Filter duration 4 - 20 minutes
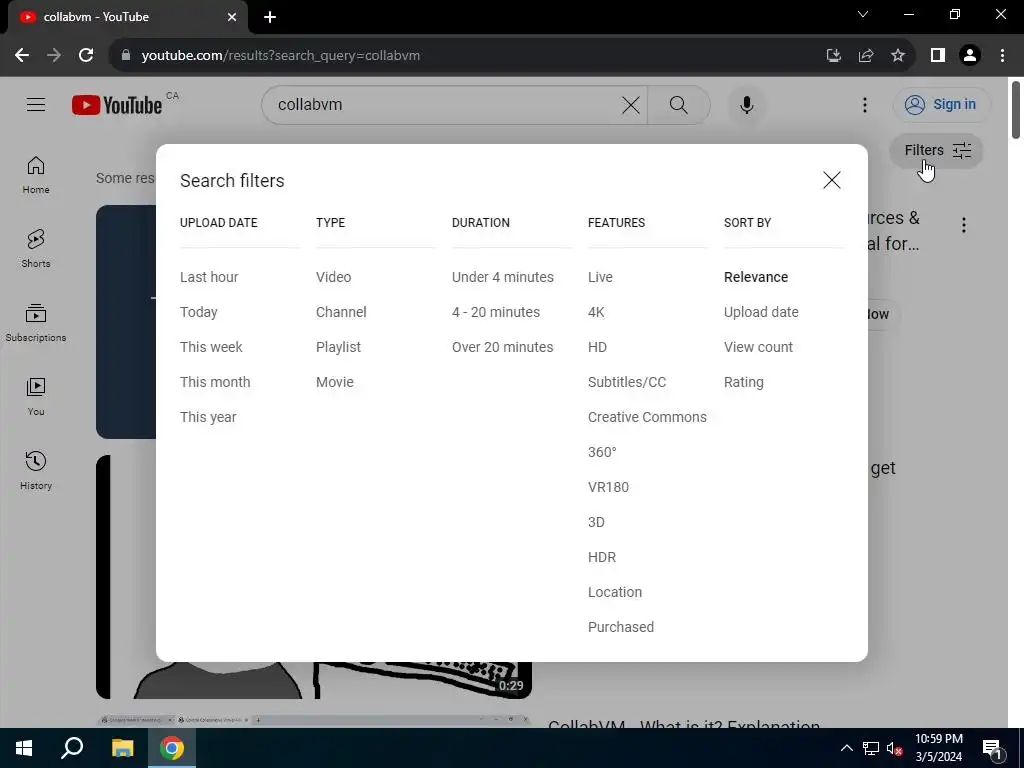1024x768 pixels. click(x=496, y=312)
